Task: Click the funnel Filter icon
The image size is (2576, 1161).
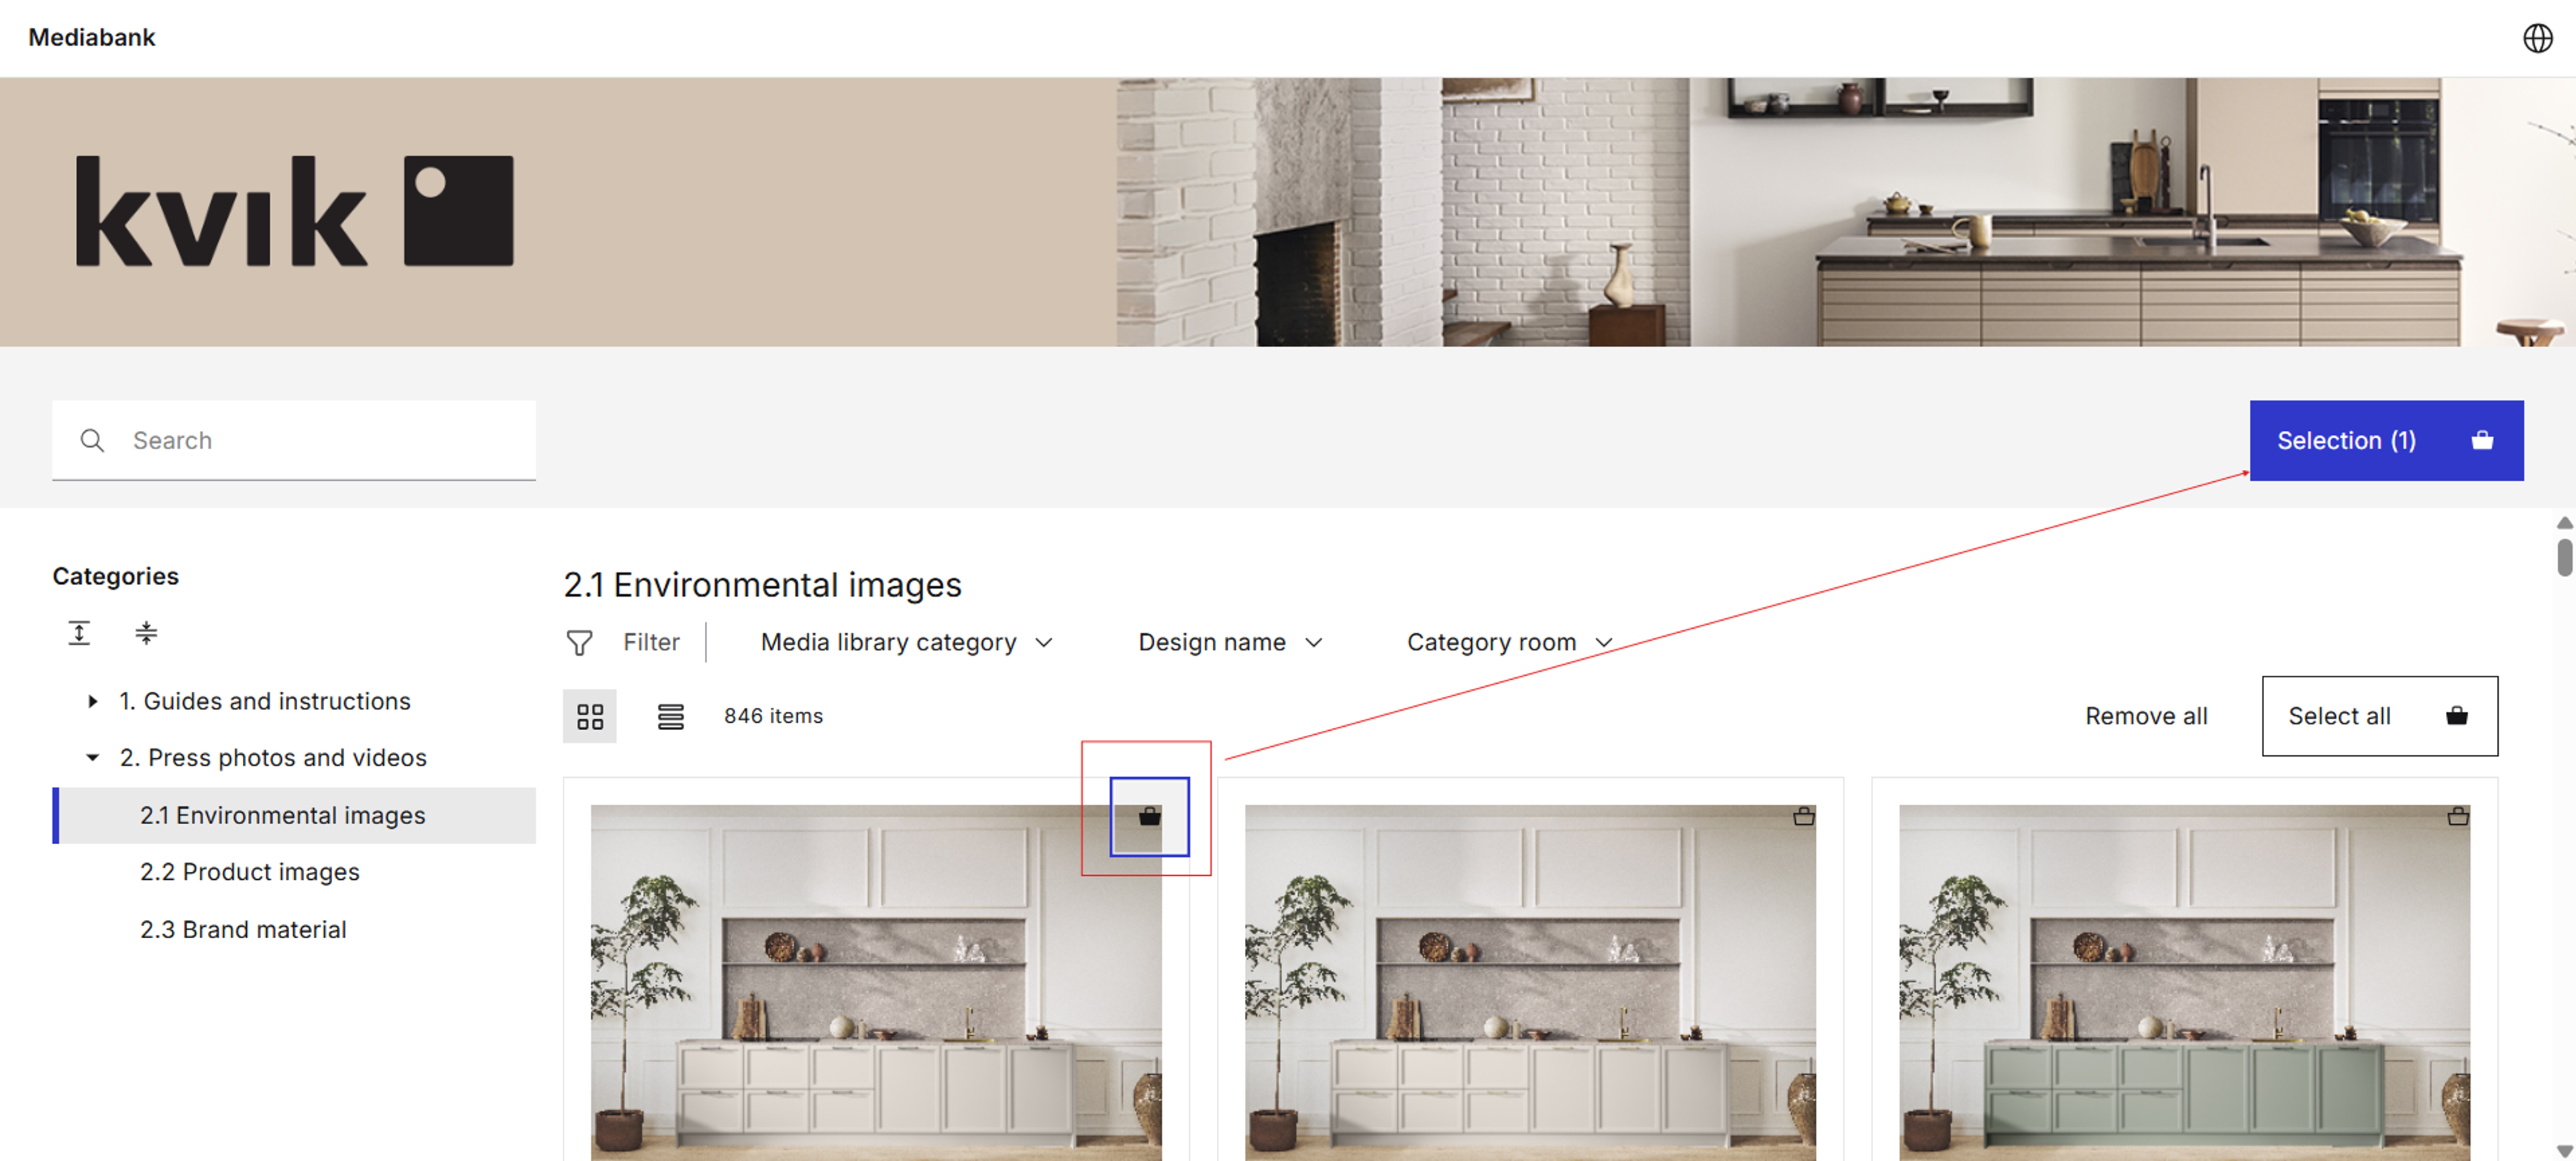Action: (579, 642)
